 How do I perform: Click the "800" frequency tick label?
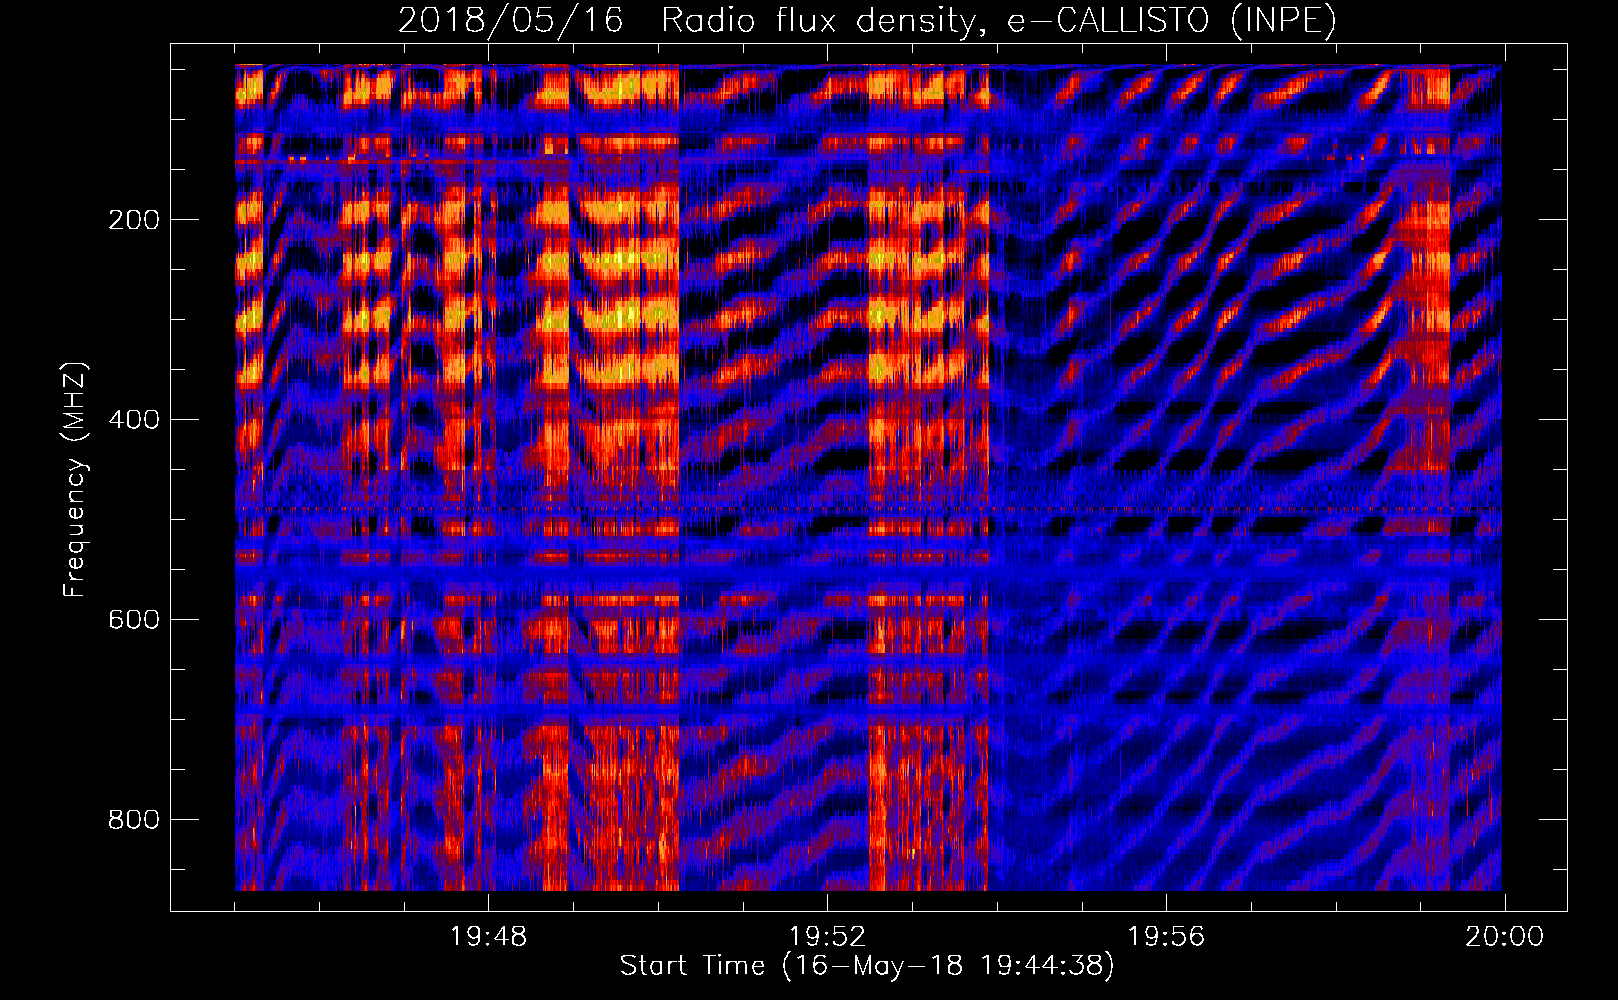[x=134, y=820]
